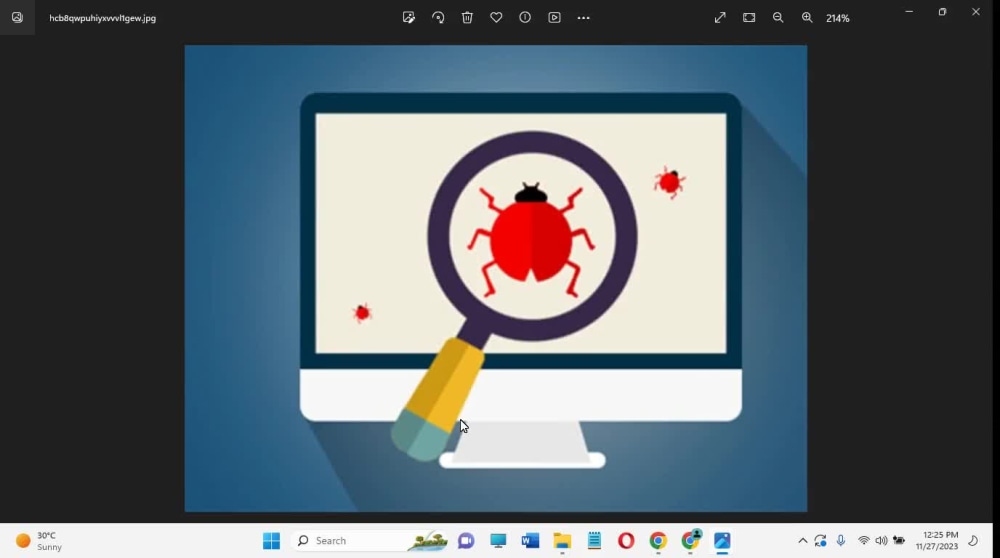Rotate the image with the rotate icon

coord(438,18)
